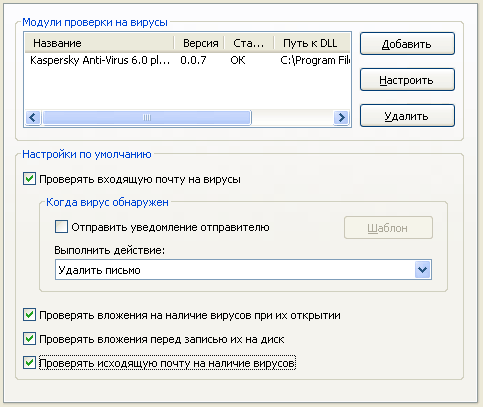Image resolution: width=483 pixels, height=407 pixels.
Task: Enable Отправить уведомление отправителю checkbox
Action: tap(61, 227)
